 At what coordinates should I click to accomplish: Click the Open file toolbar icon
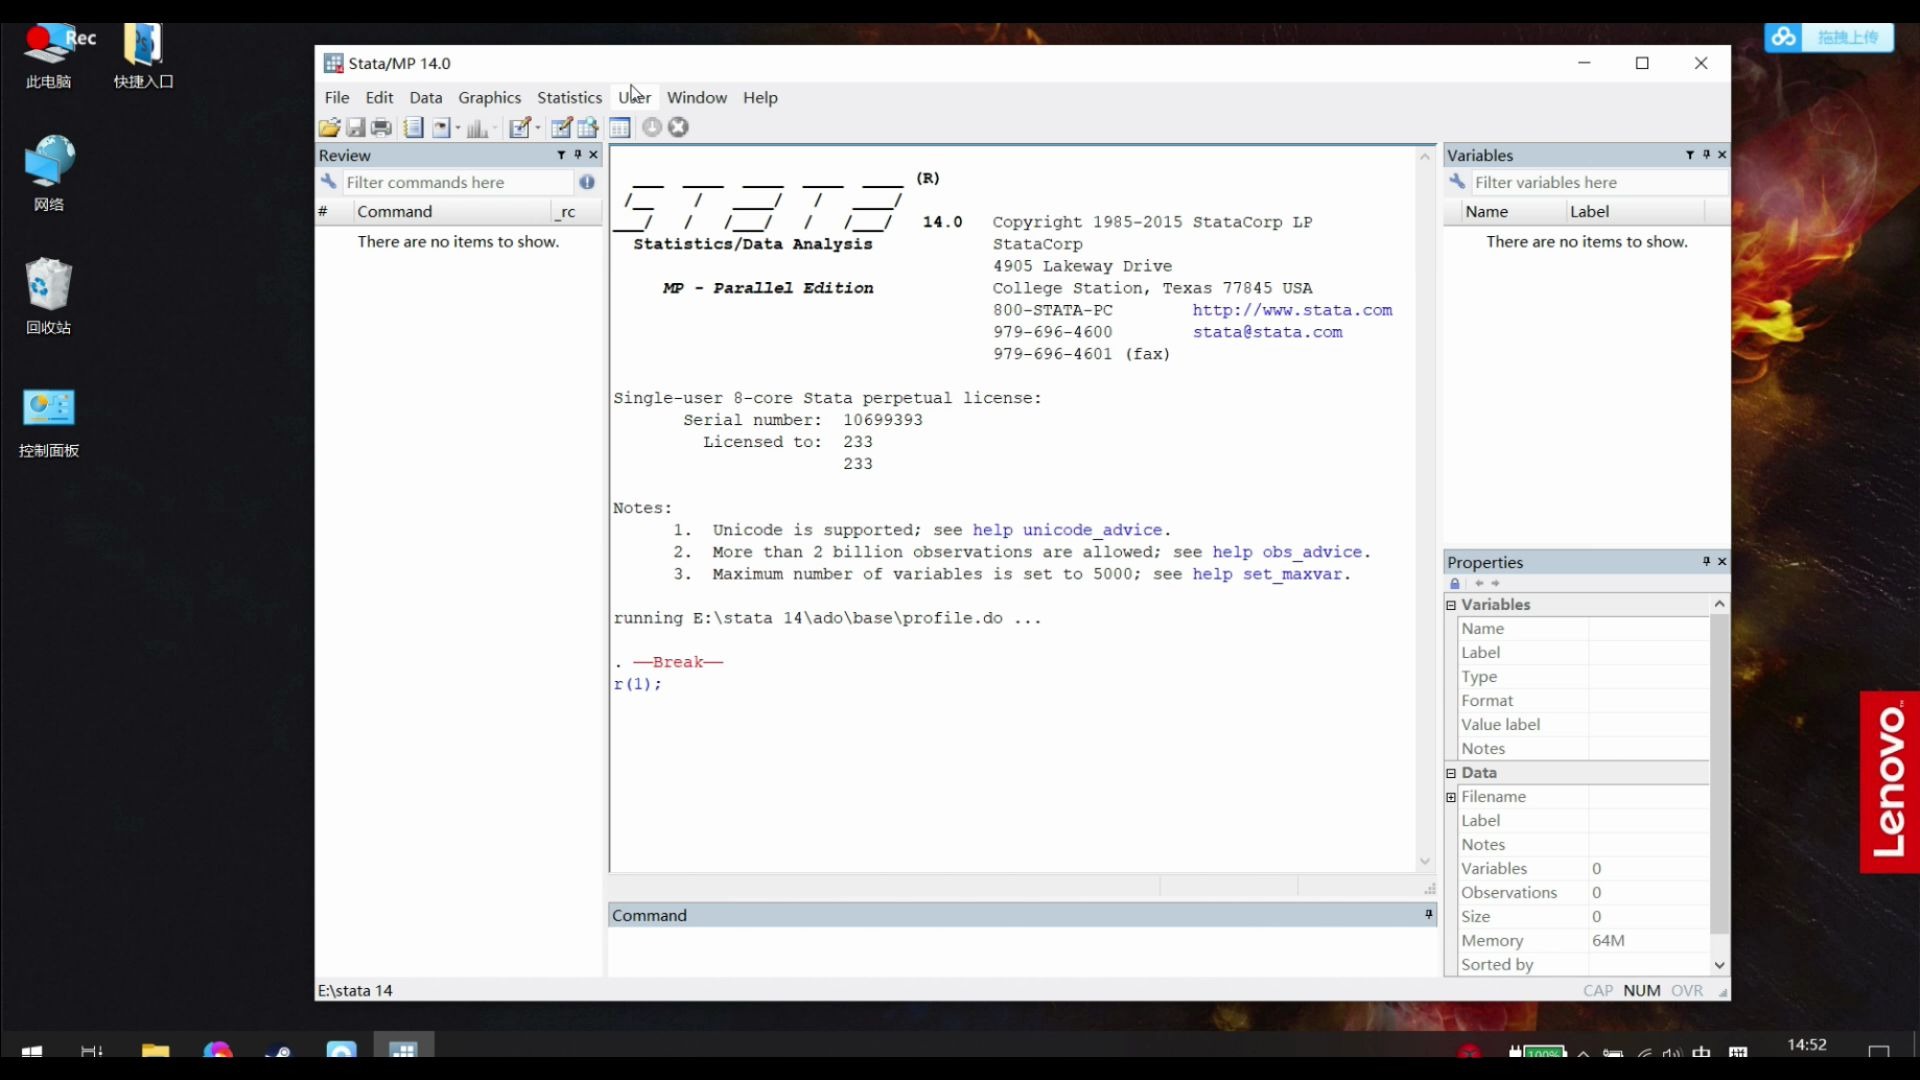328,127
